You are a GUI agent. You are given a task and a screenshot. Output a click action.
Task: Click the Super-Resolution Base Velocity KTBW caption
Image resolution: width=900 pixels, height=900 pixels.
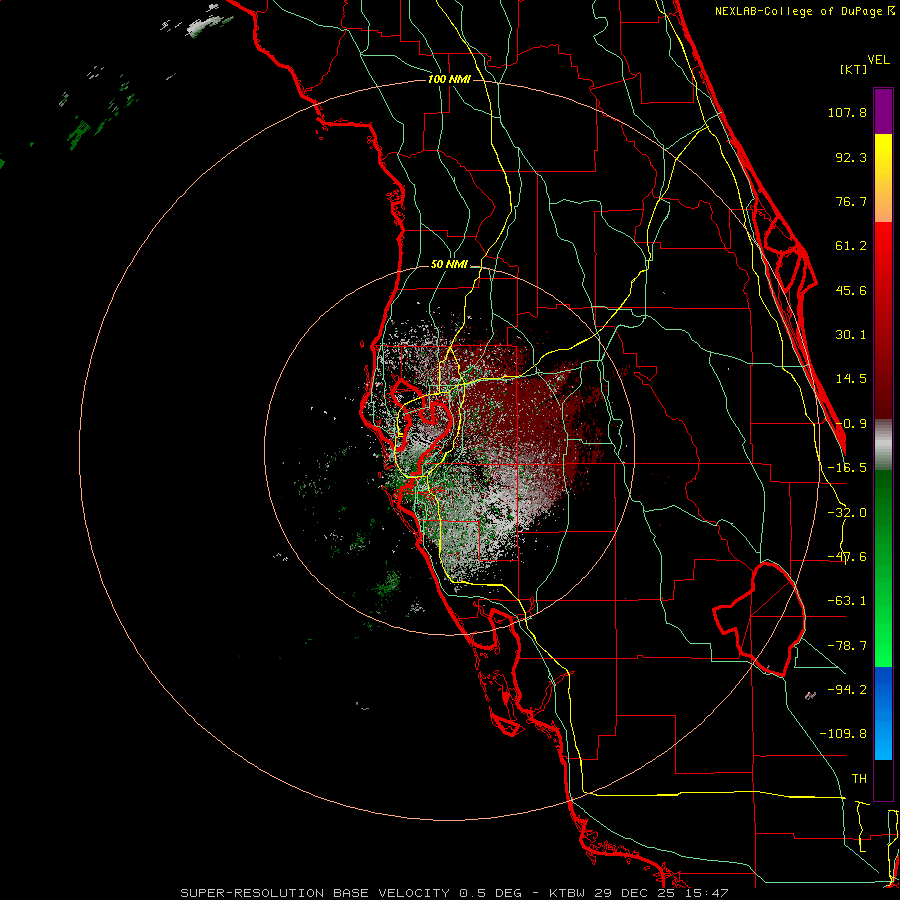(x=454, y=893)
